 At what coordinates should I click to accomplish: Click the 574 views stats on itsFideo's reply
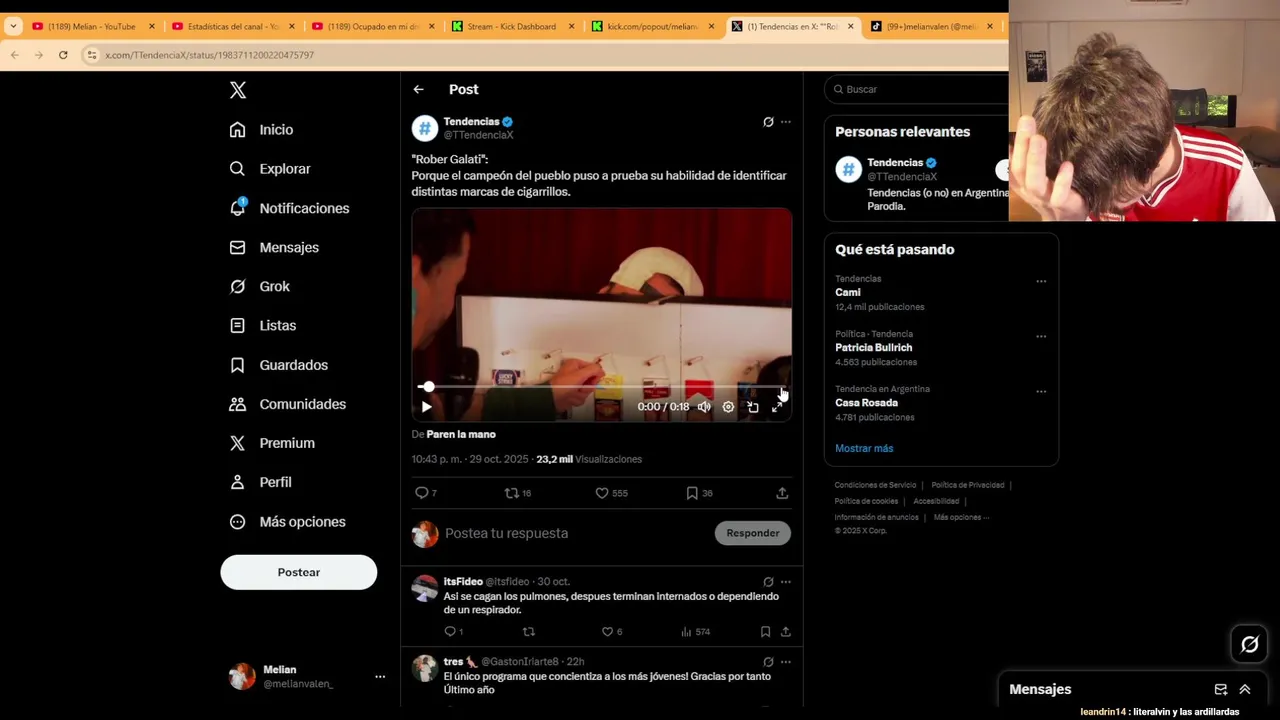tap(695, 632)
